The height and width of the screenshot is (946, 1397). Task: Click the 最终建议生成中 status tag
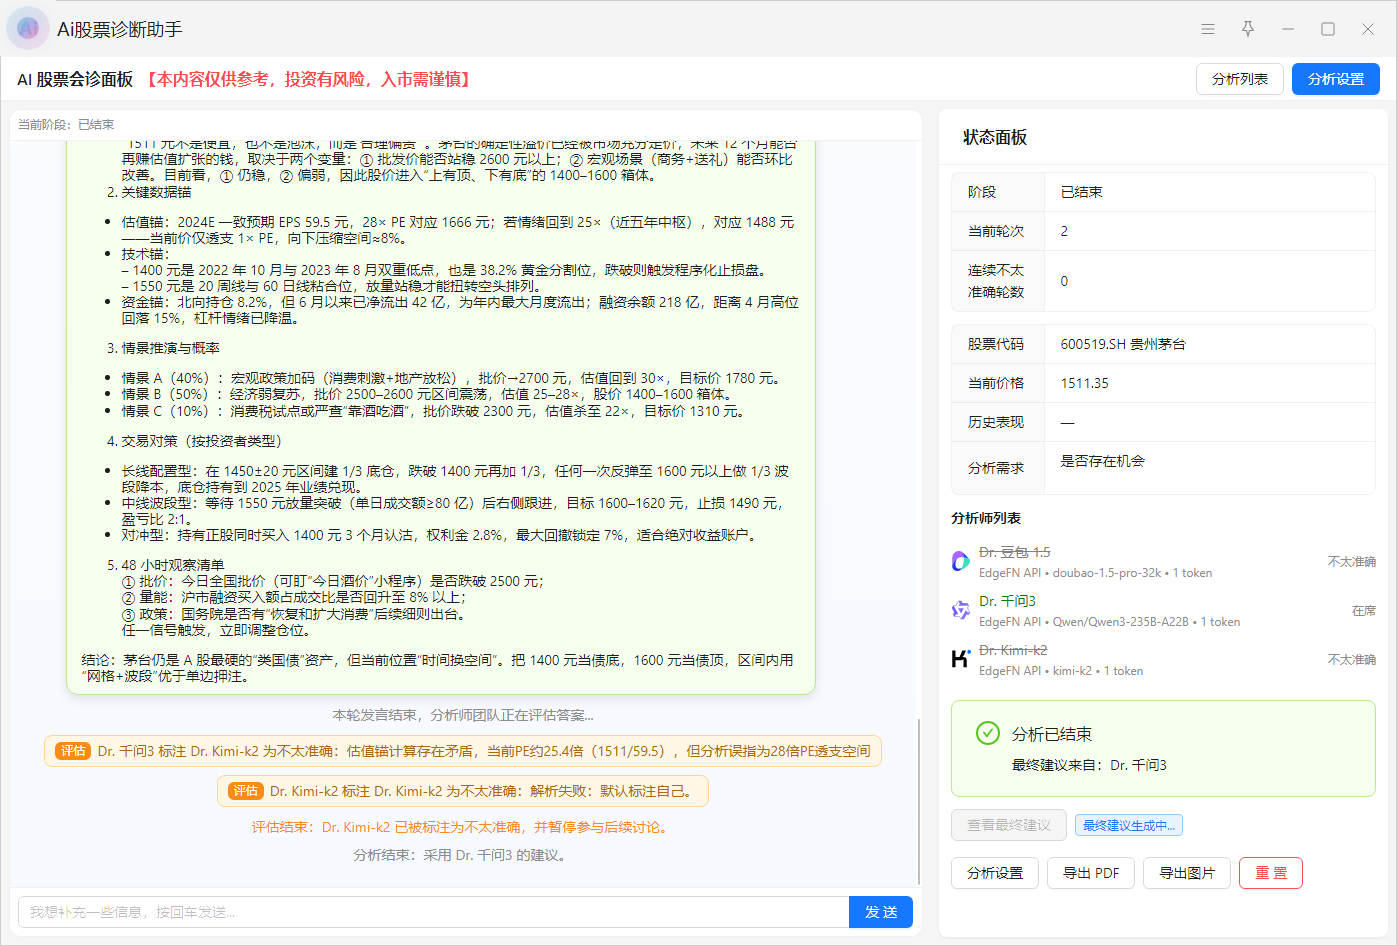pos(1129,825)
